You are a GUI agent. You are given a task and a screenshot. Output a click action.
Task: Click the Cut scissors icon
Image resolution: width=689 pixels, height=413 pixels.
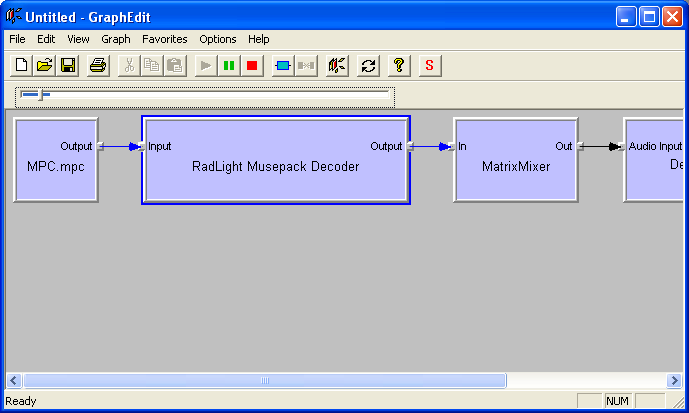pyautogui.click(x=129, y=66)
